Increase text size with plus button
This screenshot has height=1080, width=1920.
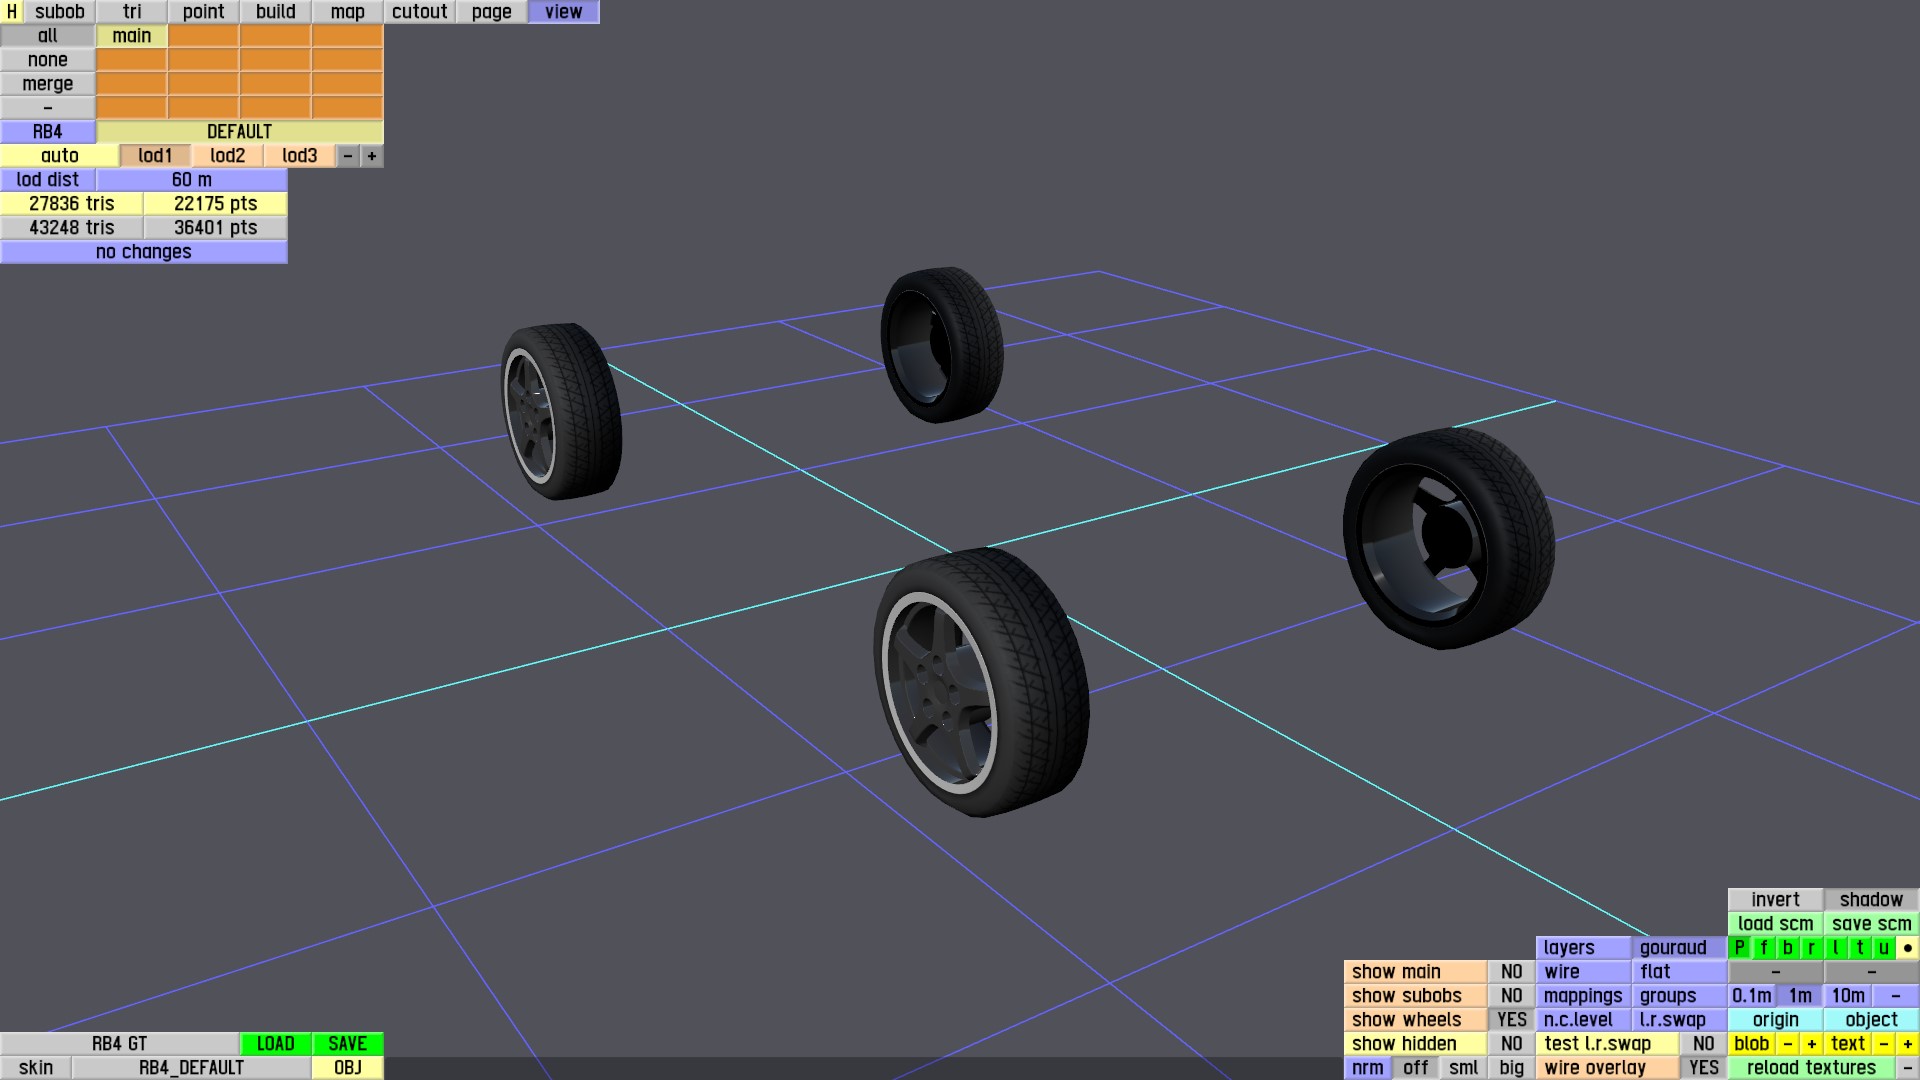click(1907, 1044)
